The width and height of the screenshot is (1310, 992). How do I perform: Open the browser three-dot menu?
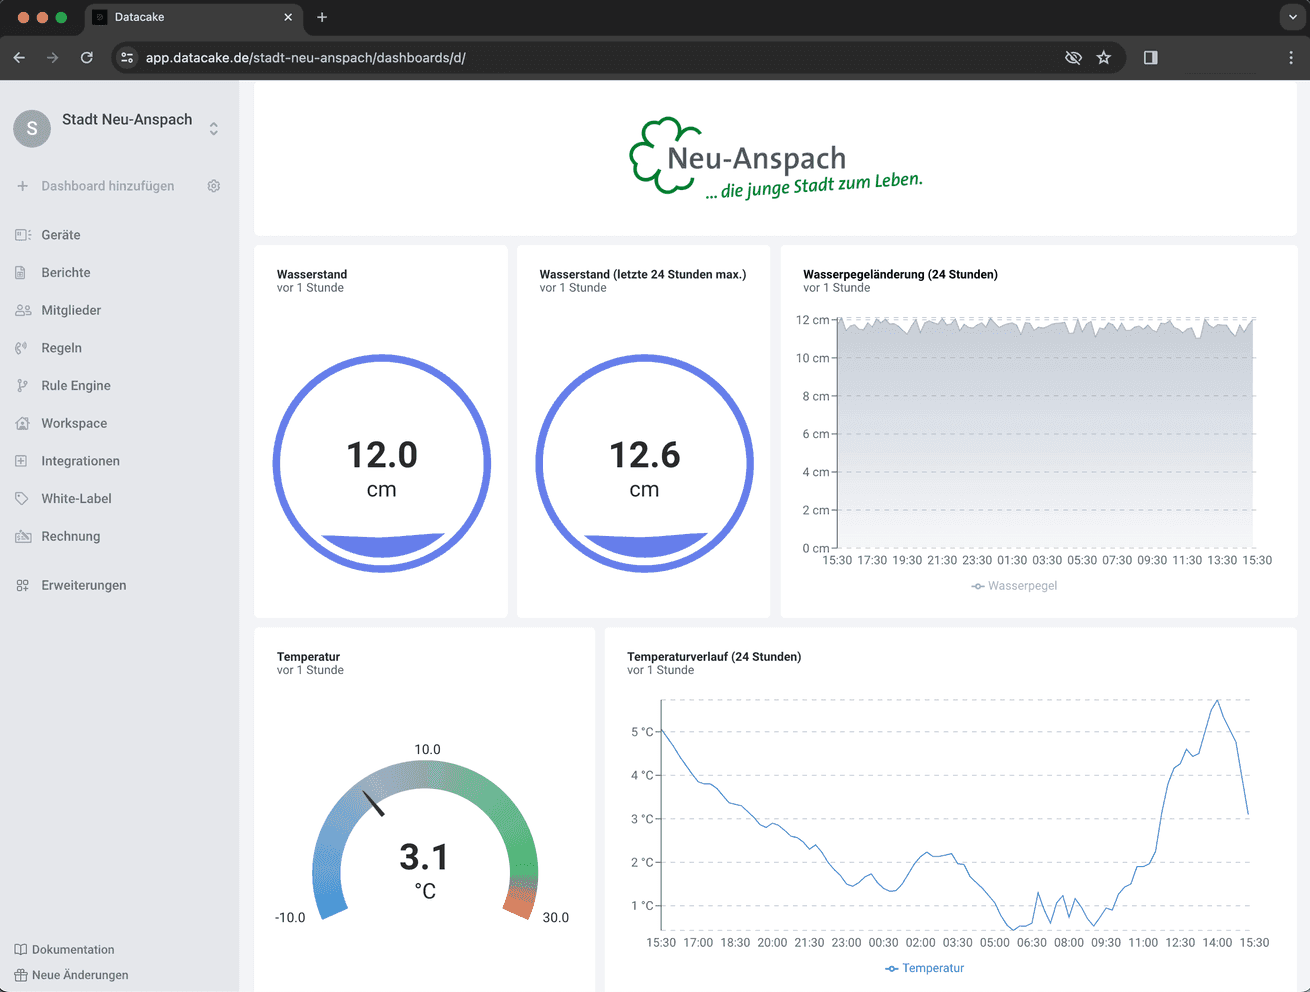(x=1291, y=58)
